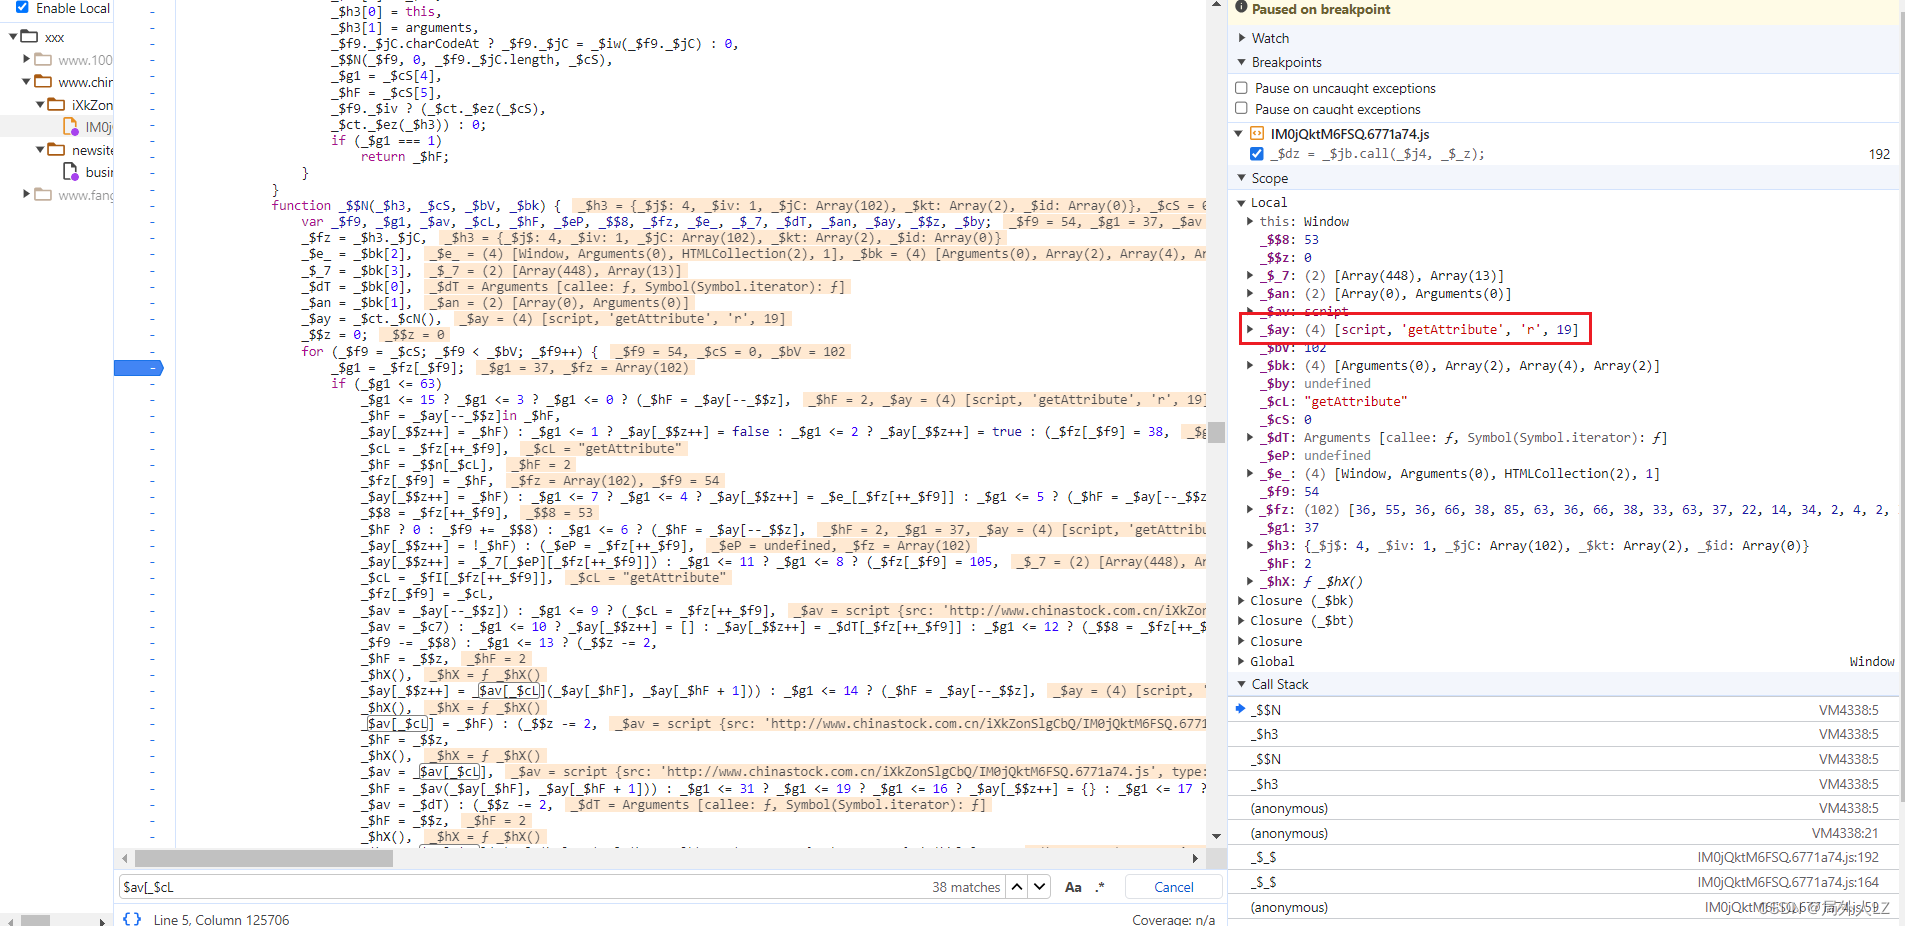Click Line 5, Column 125706 status

tap(221, 919)
